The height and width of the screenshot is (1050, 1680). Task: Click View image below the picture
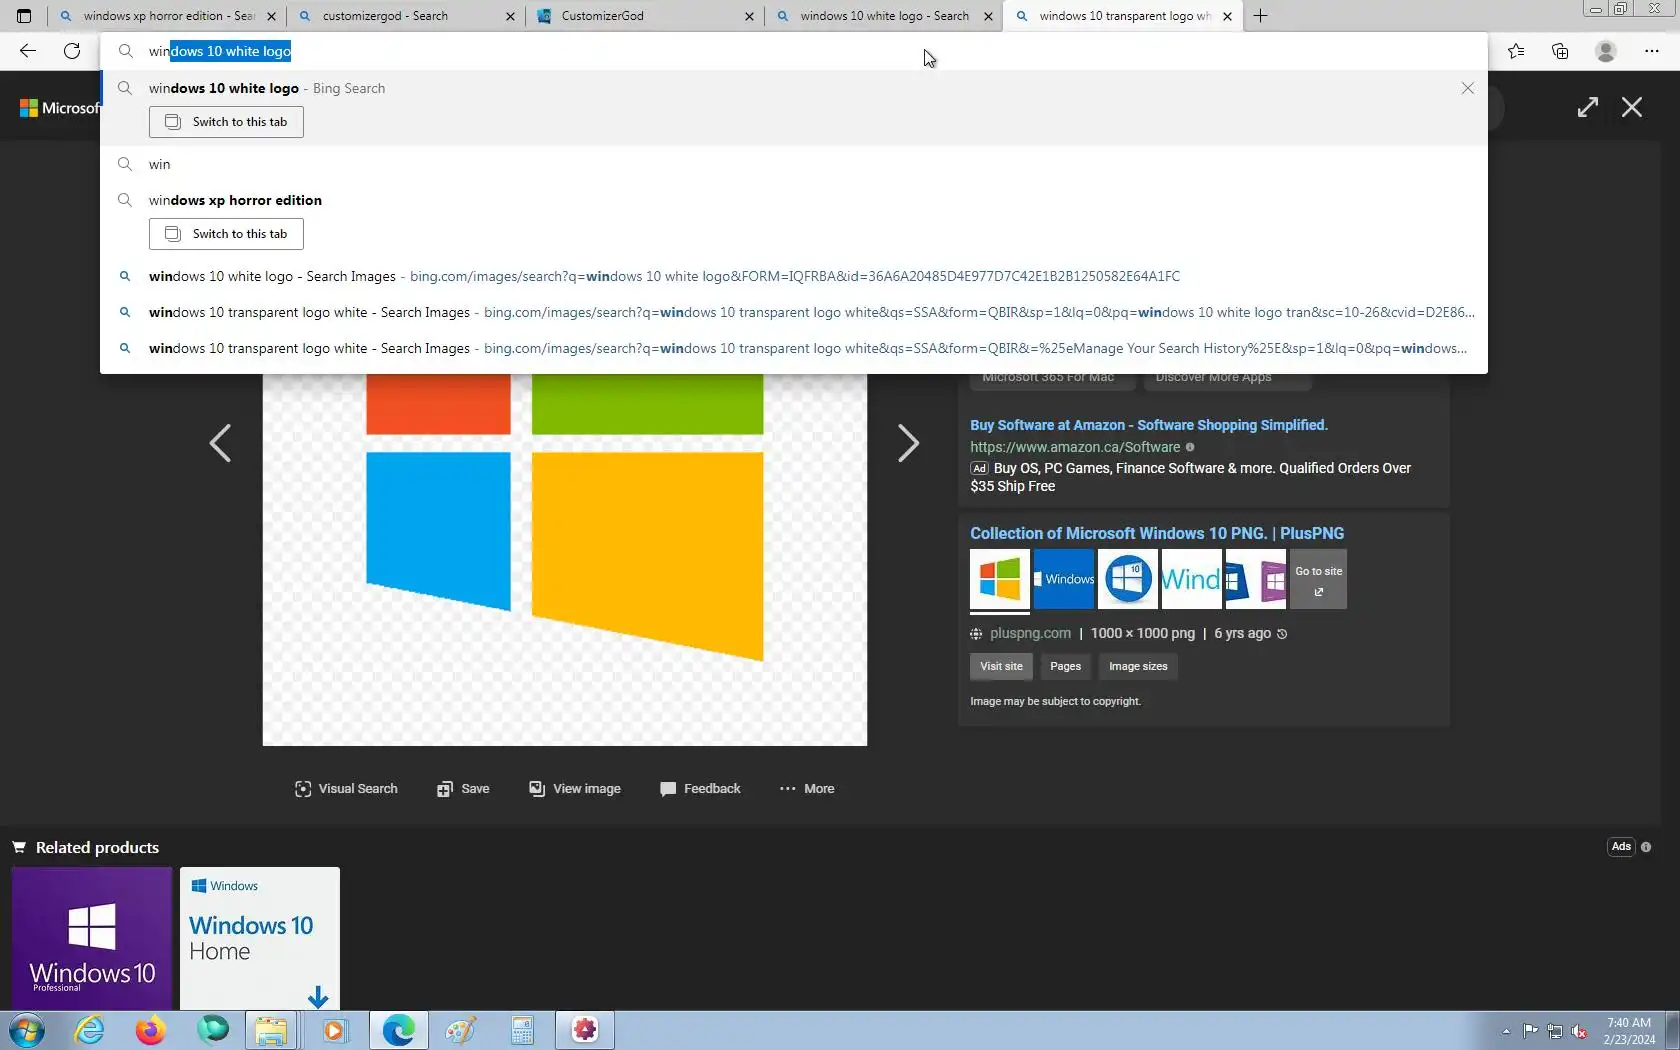[575, 789]
